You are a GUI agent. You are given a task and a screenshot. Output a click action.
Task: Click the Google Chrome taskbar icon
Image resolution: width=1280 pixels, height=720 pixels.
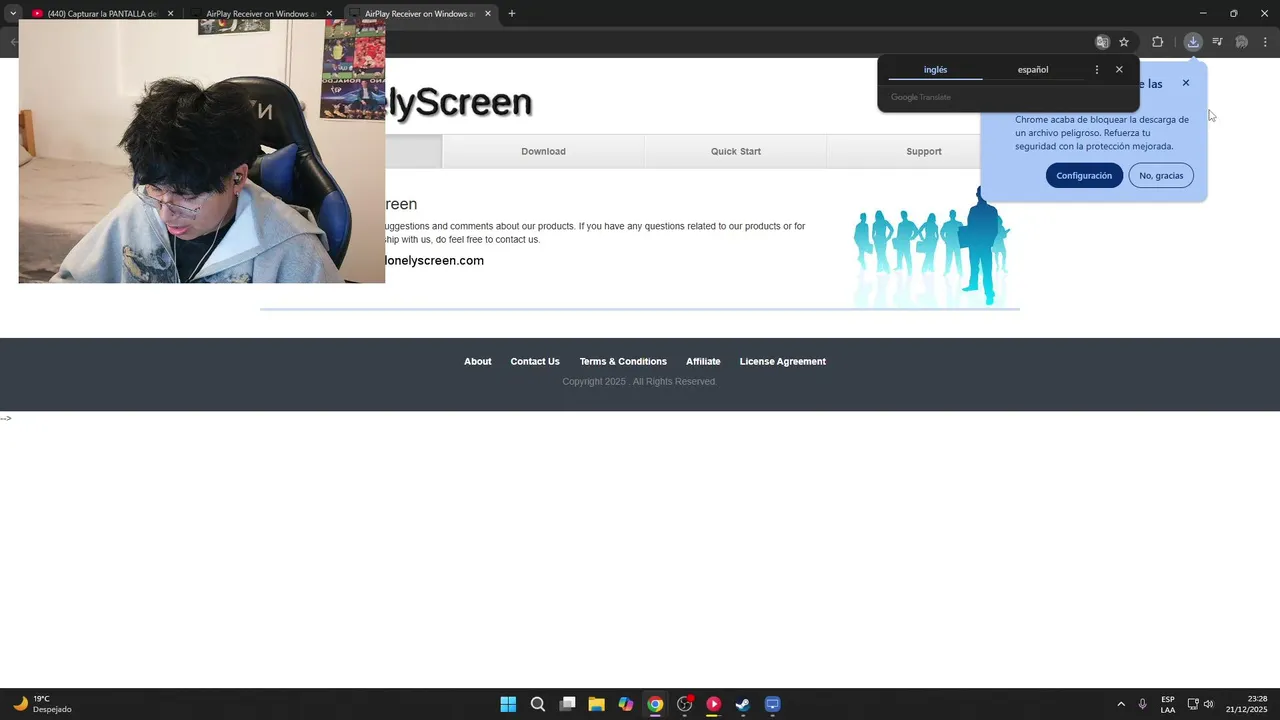(x=655, y=704)
